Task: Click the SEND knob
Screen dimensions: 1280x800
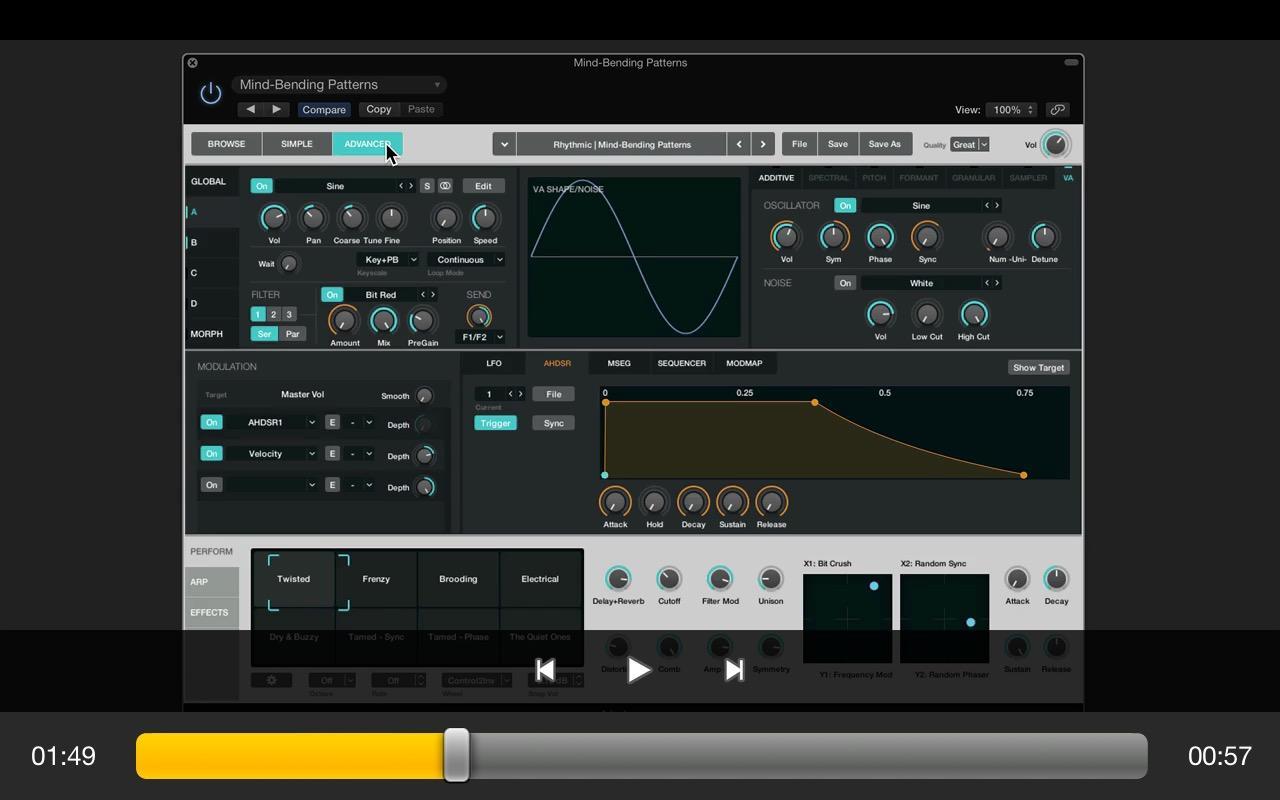Action: coord(479,316)
